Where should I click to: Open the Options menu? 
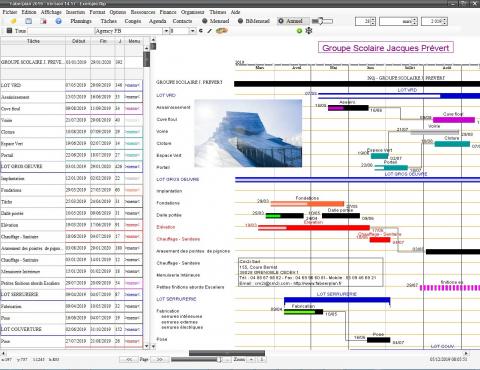click(118, 12)
